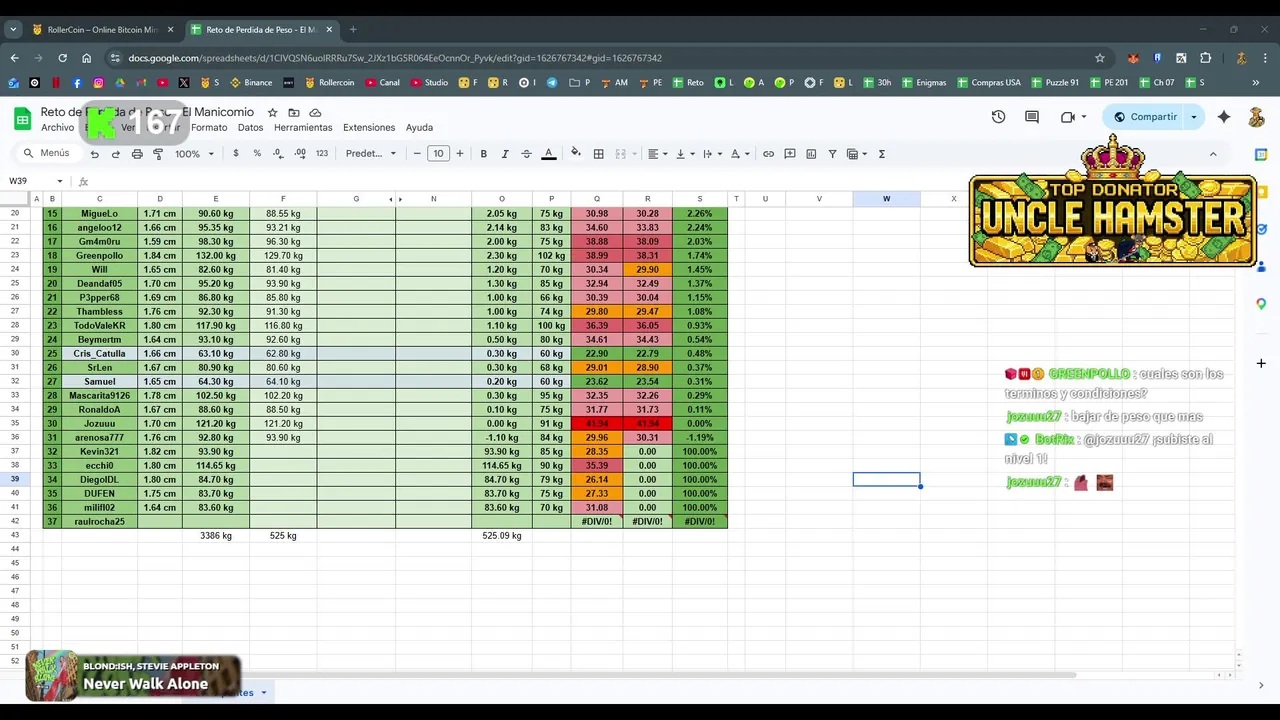This screenshot has width=1280, height=720.
Task: Click the Compartir share button
Action: coord(1146,117)
